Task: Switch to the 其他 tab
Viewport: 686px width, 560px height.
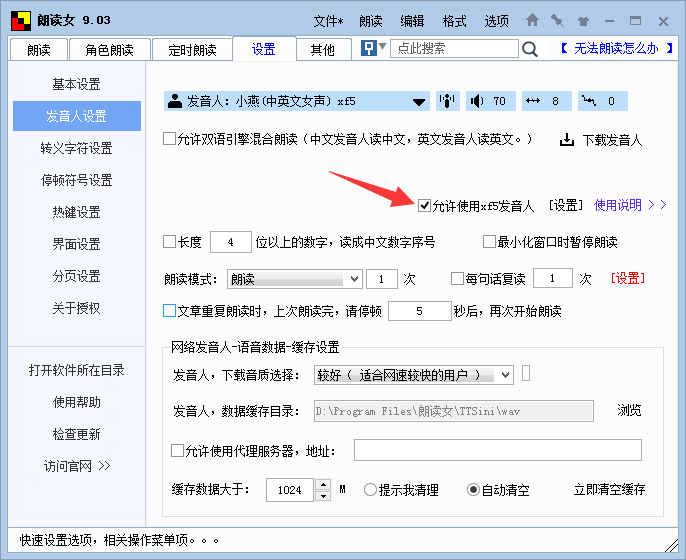Action: [x=323, y=50]
